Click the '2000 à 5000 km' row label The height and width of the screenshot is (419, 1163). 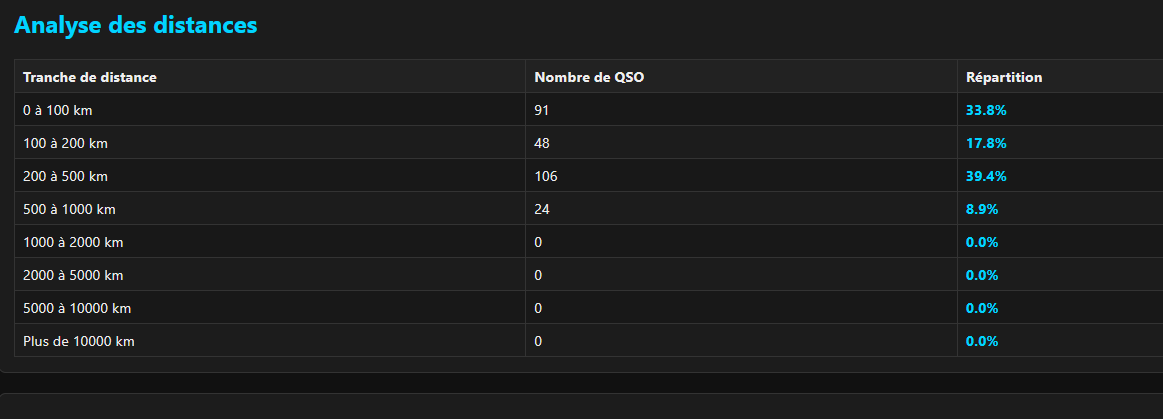(73, 275)
